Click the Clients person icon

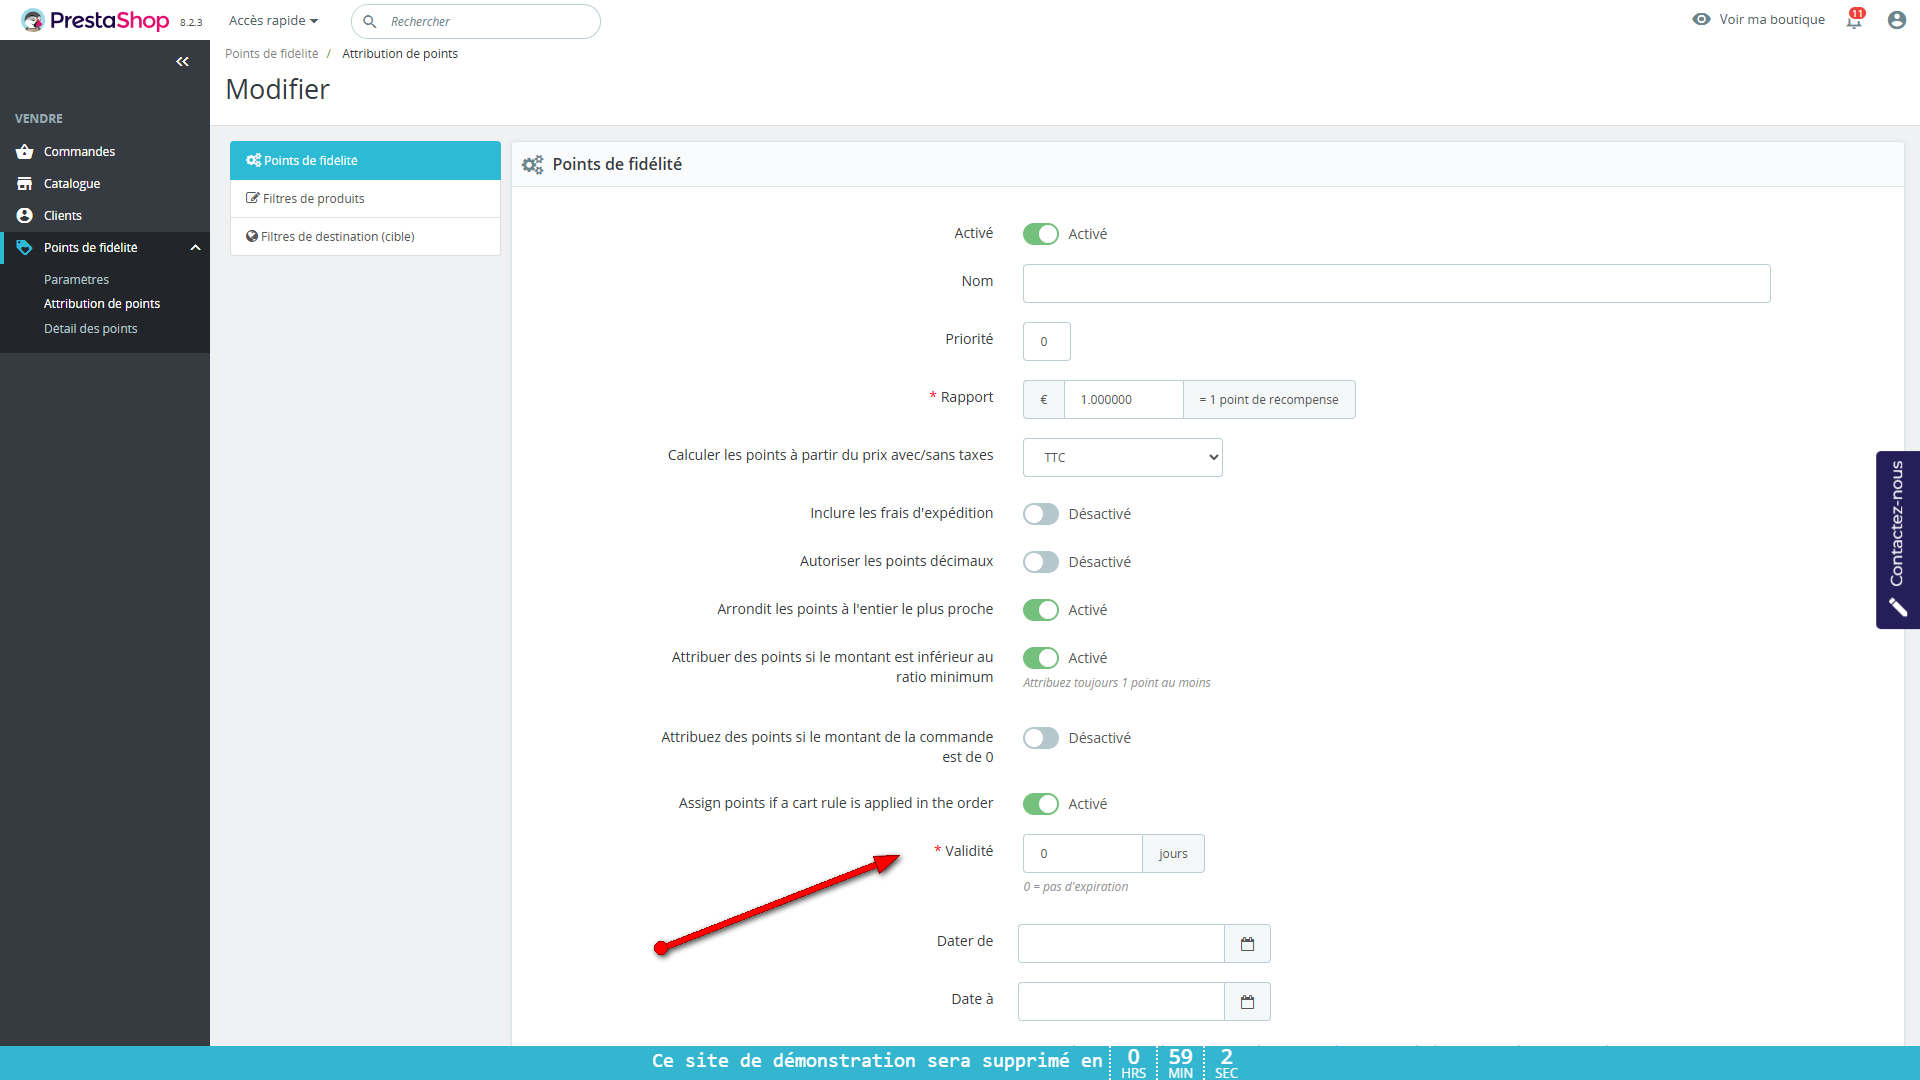[25, 216]
